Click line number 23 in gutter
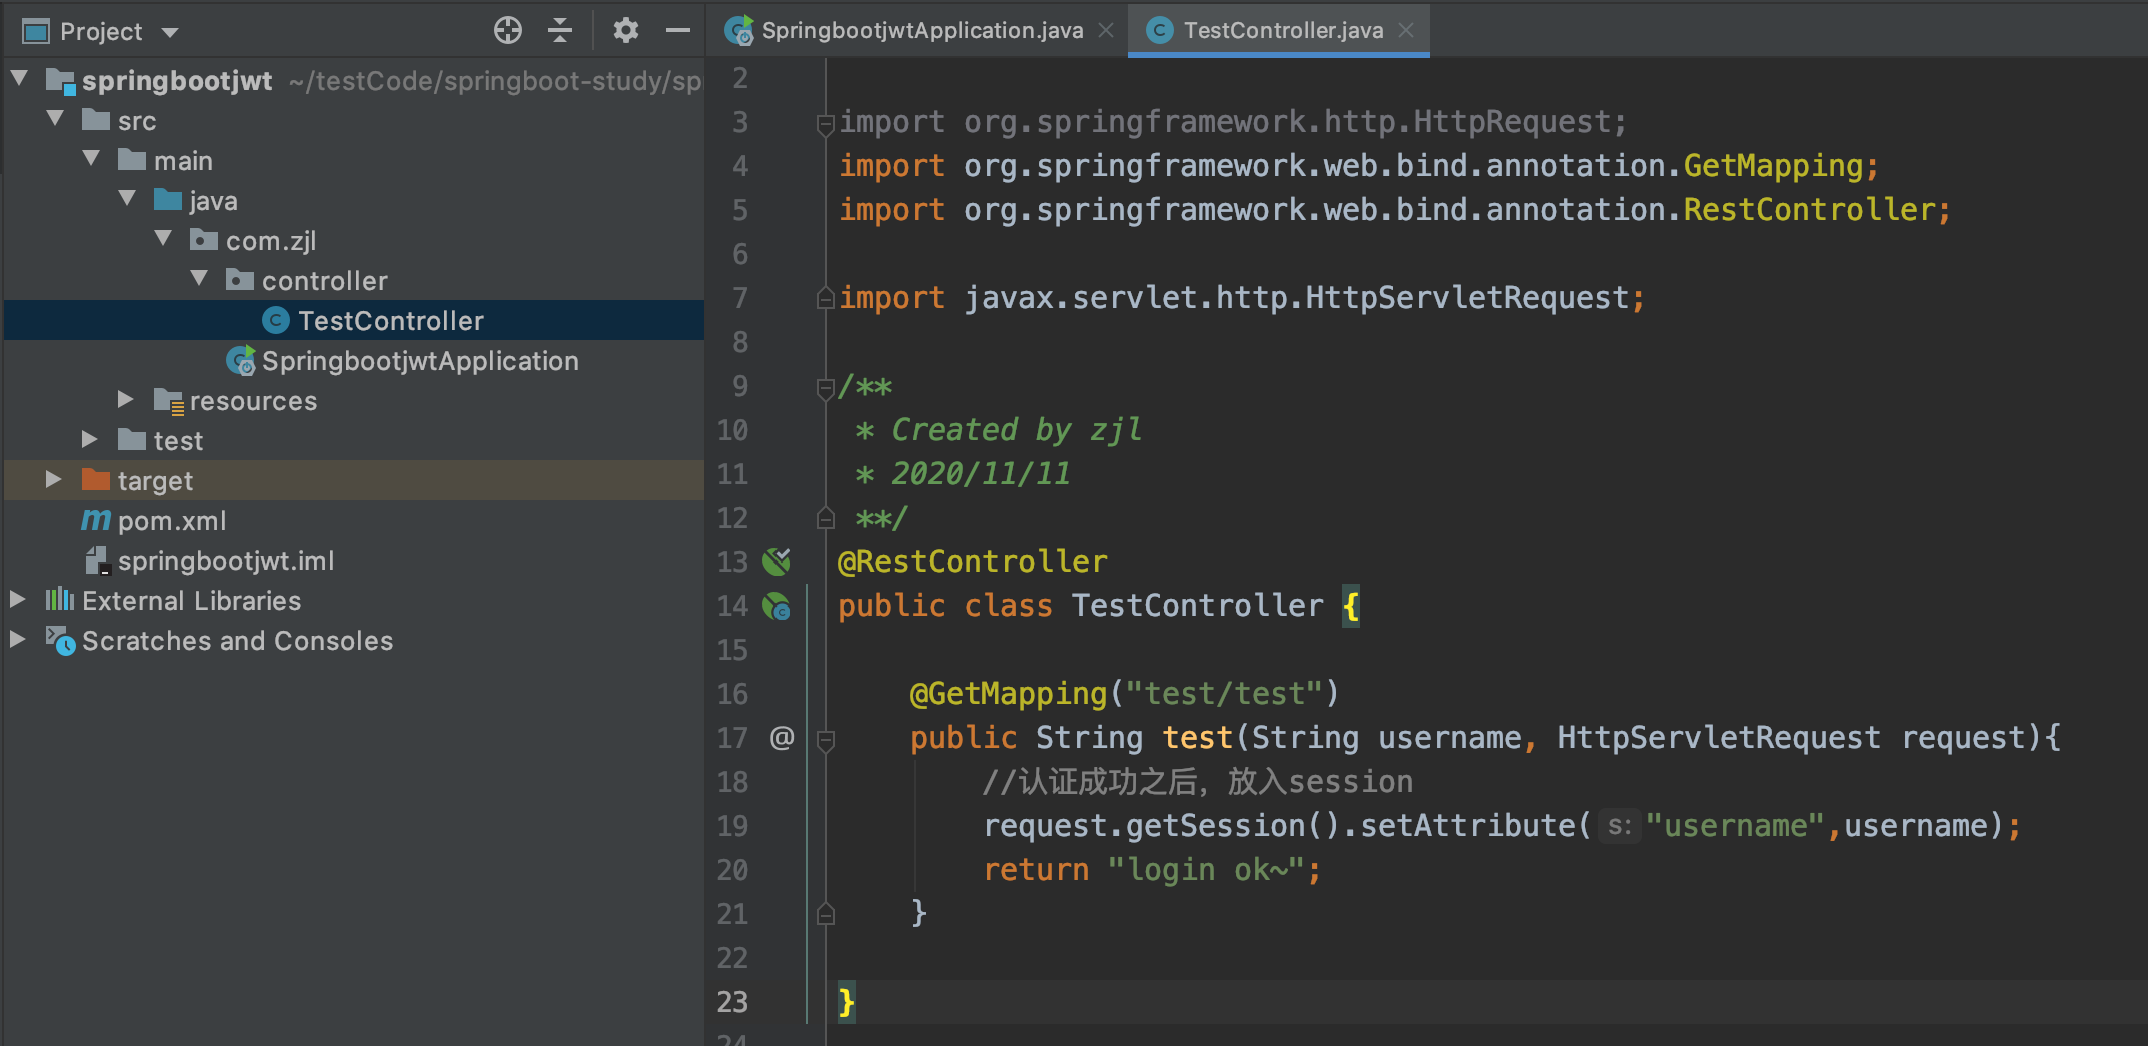This screenshot has width=2148, height=1046. (732, 1001)
